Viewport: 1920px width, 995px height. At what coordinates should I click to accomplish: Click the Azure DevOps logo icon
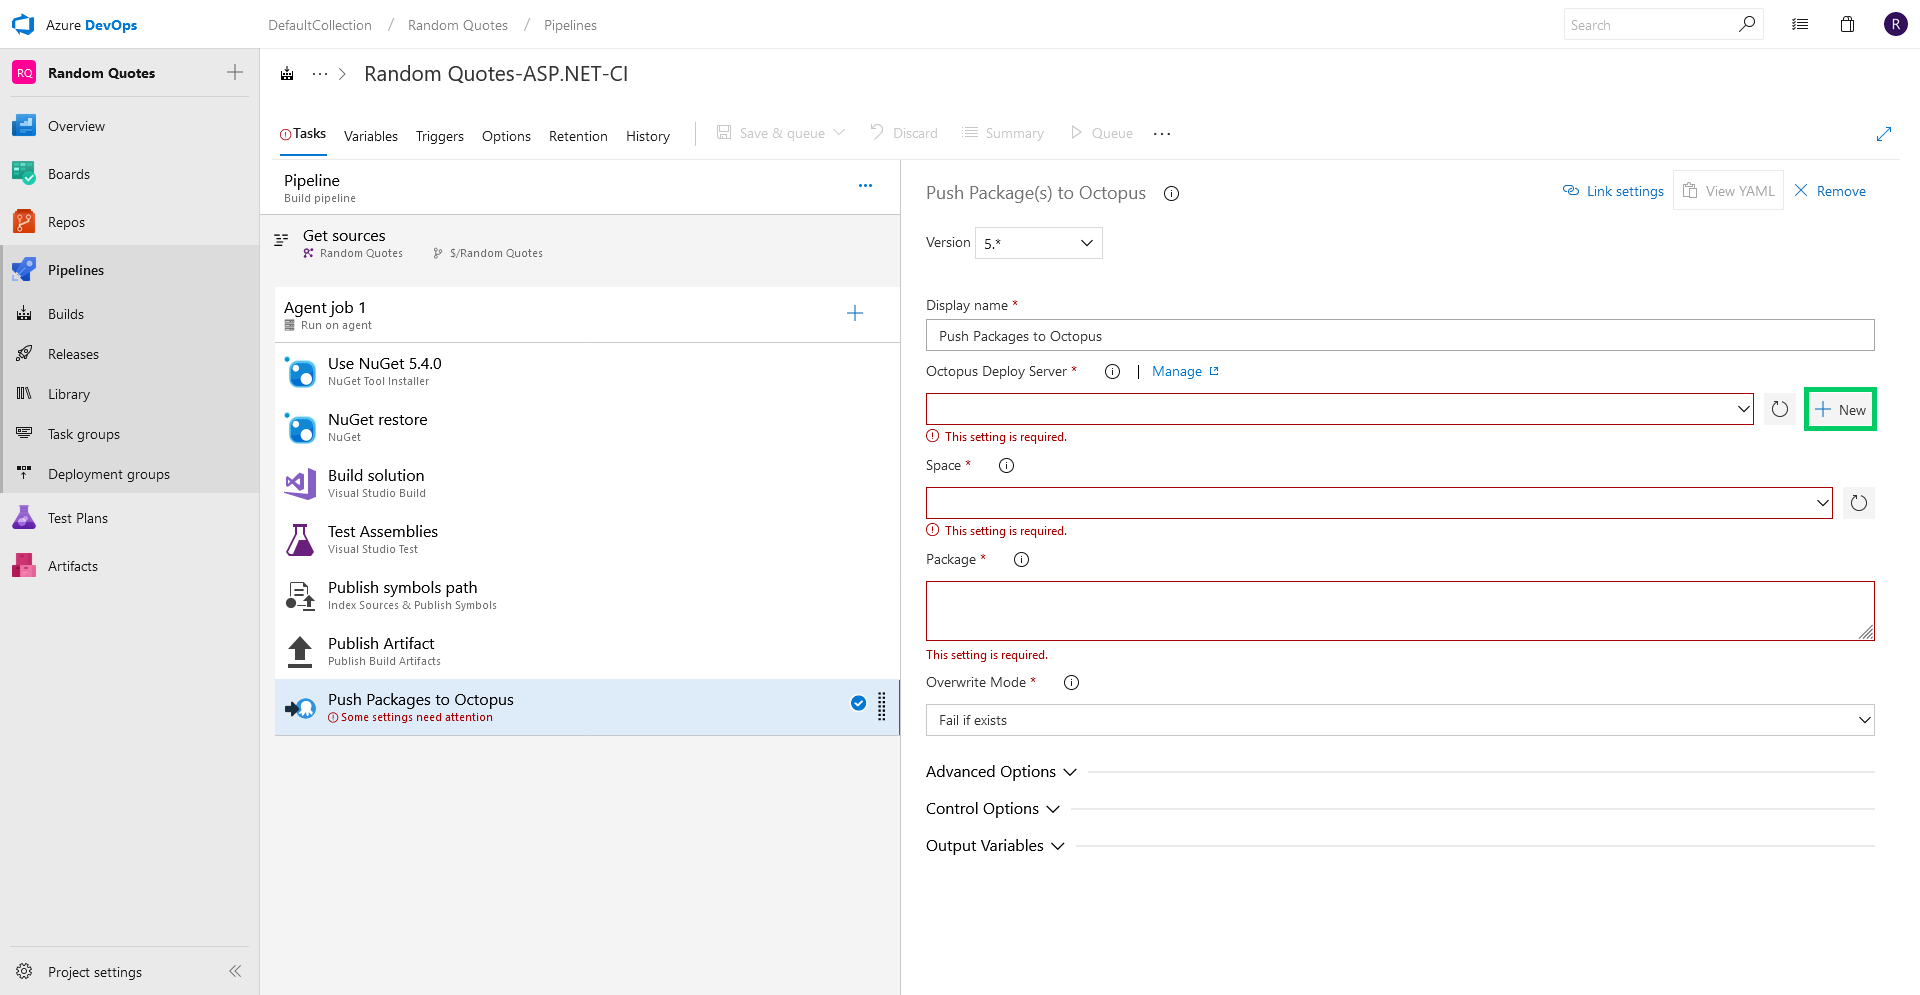(x=22, y=25)
